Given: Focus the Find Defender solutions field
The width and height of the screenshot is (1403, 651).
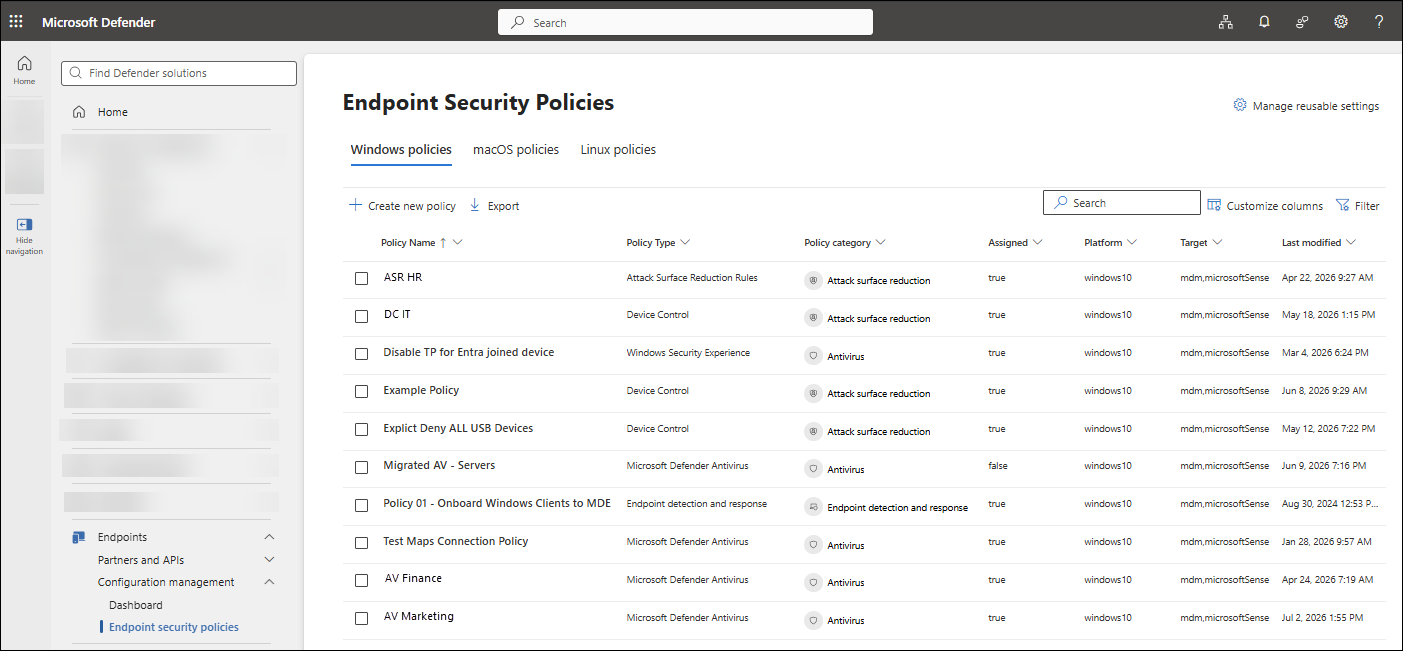Looking at the screenshot, I should coord(179,73).
